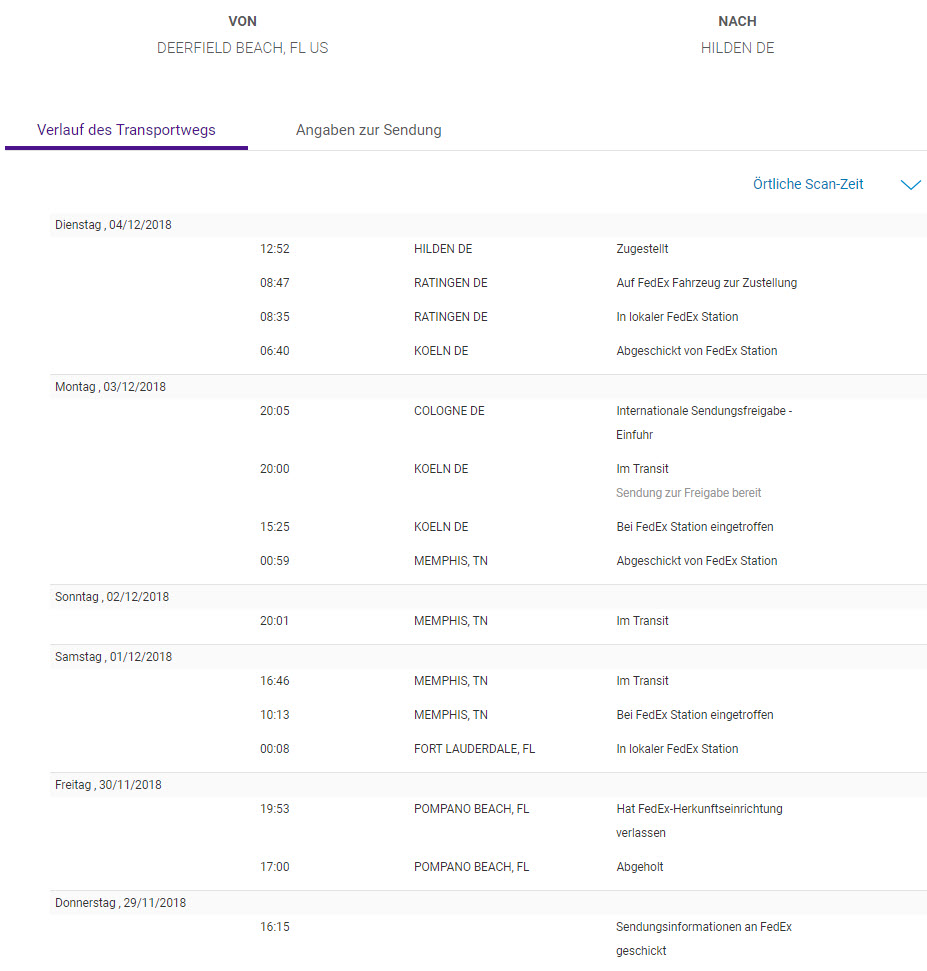Open the Örtliche Scan-Zeit dropdown label

pyautogui.click(x=808, y=185)
